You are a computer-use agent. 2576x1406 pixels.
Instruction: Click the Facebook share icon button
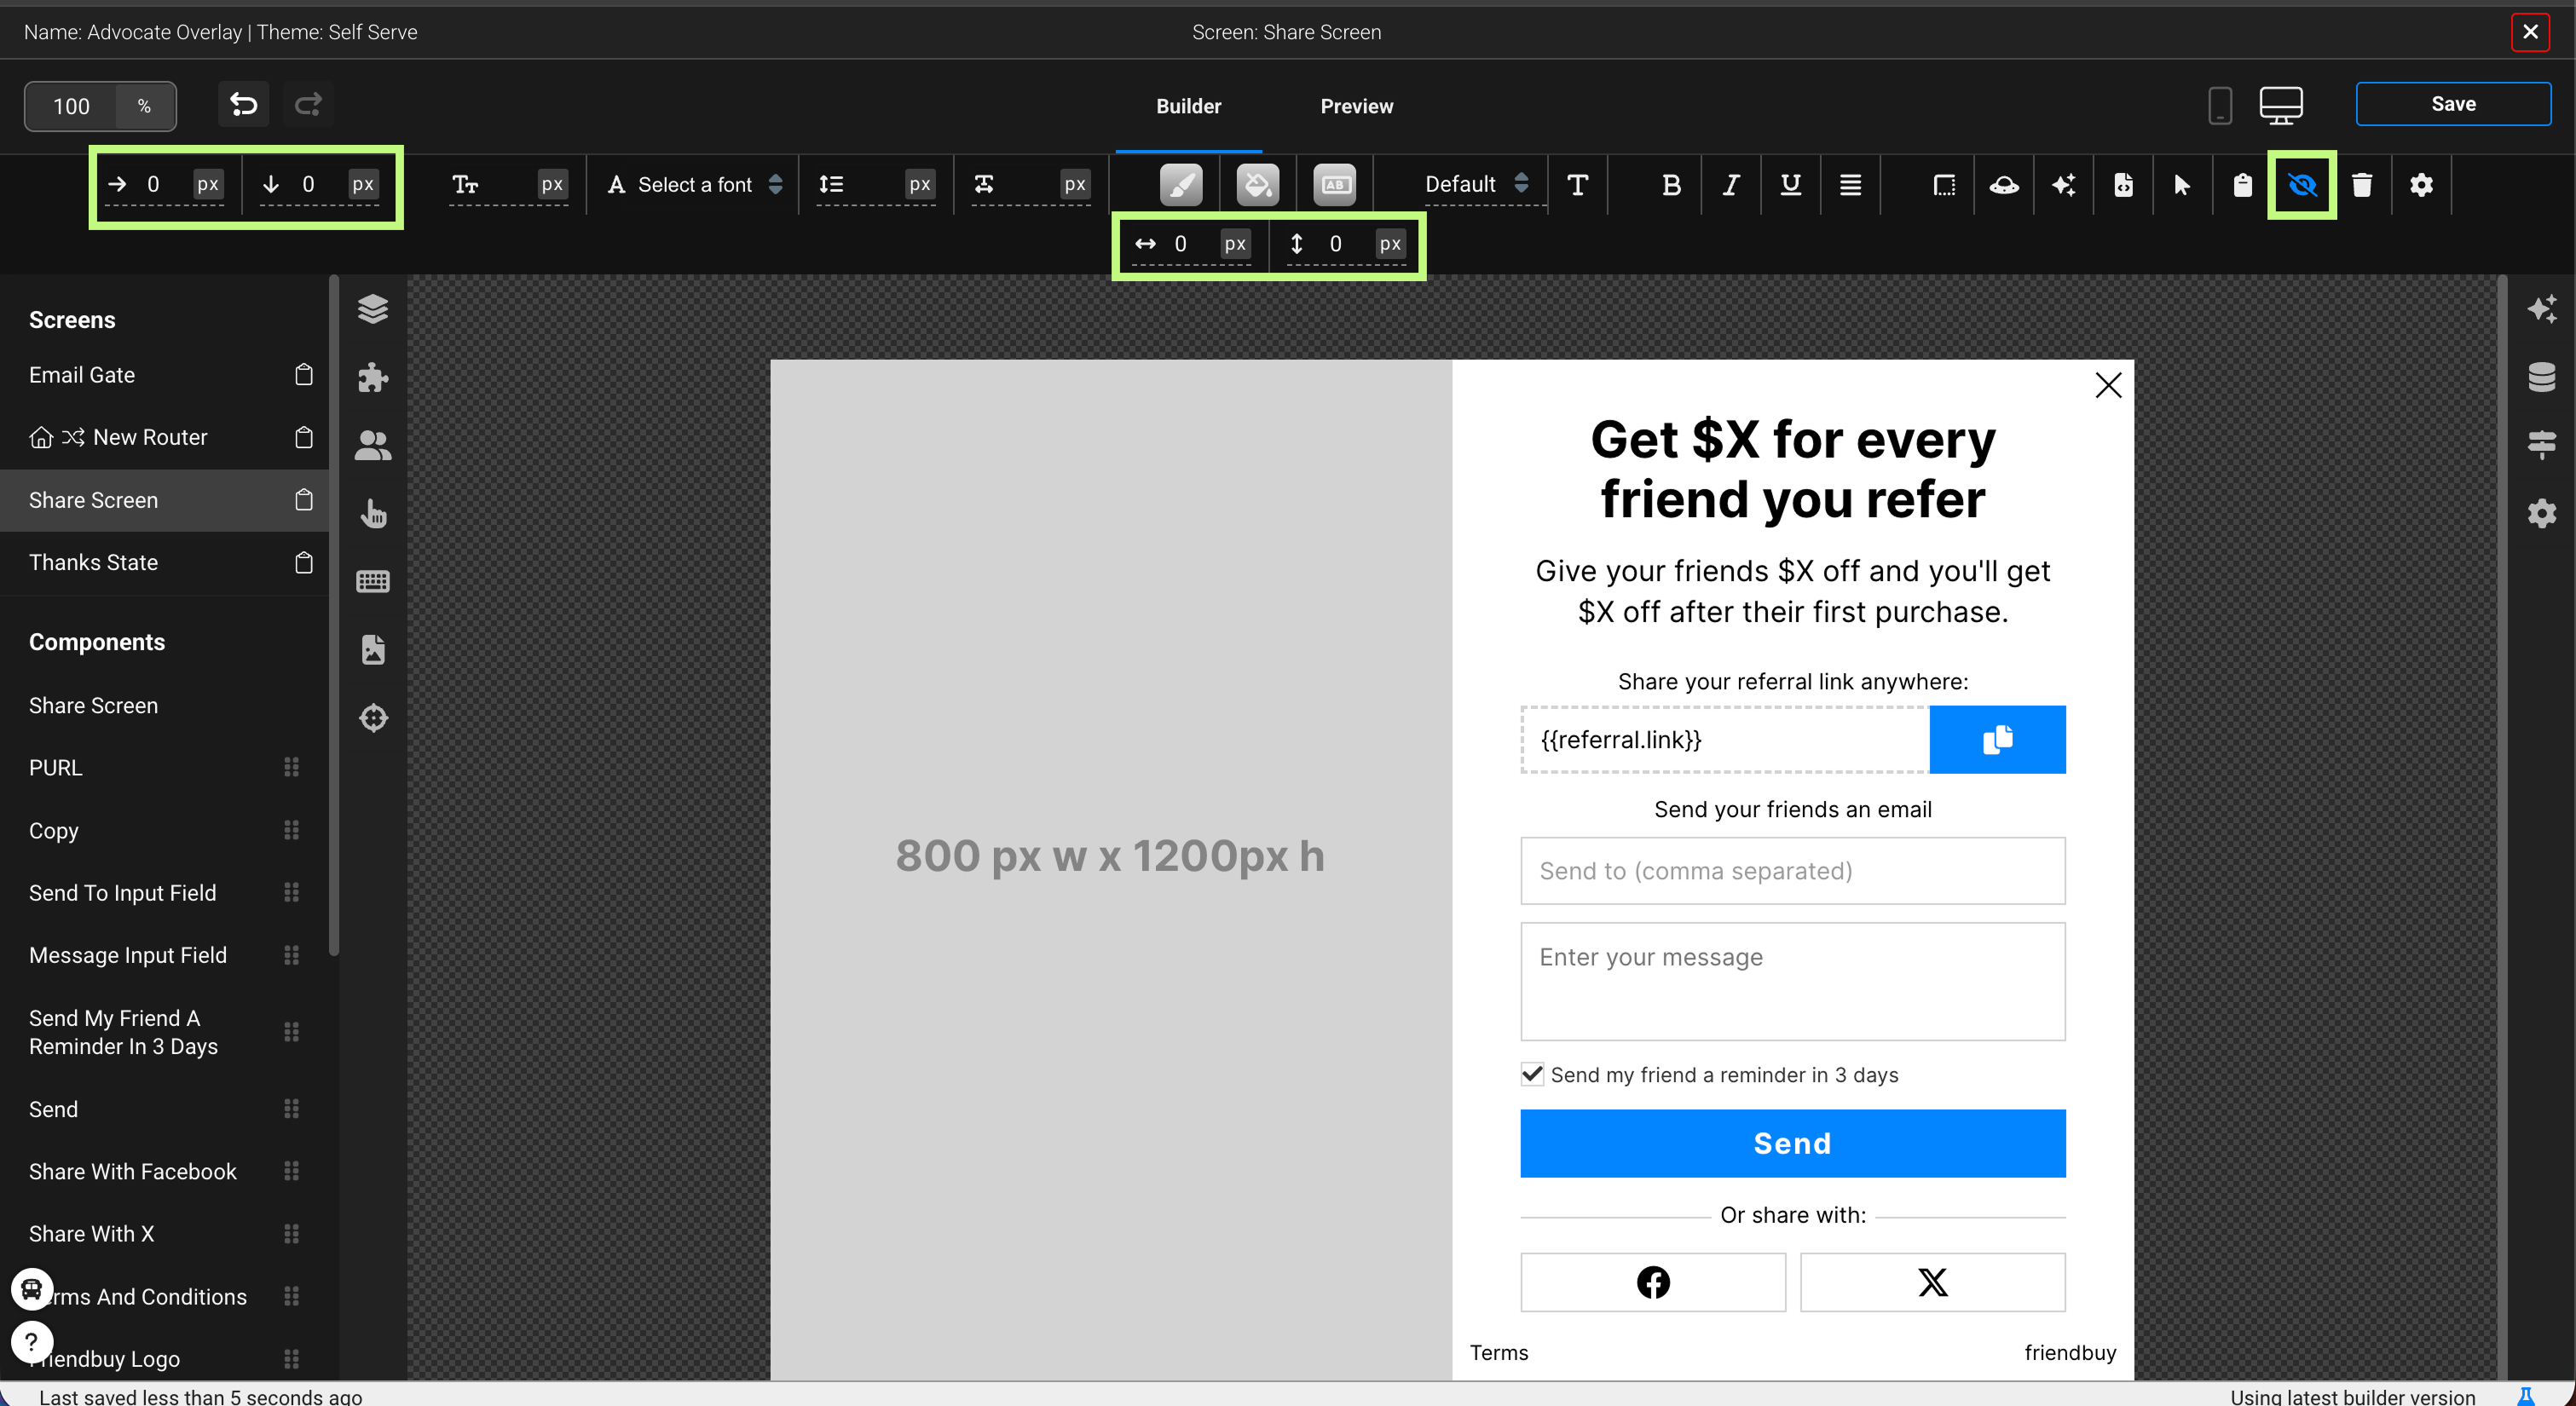1652,1282
